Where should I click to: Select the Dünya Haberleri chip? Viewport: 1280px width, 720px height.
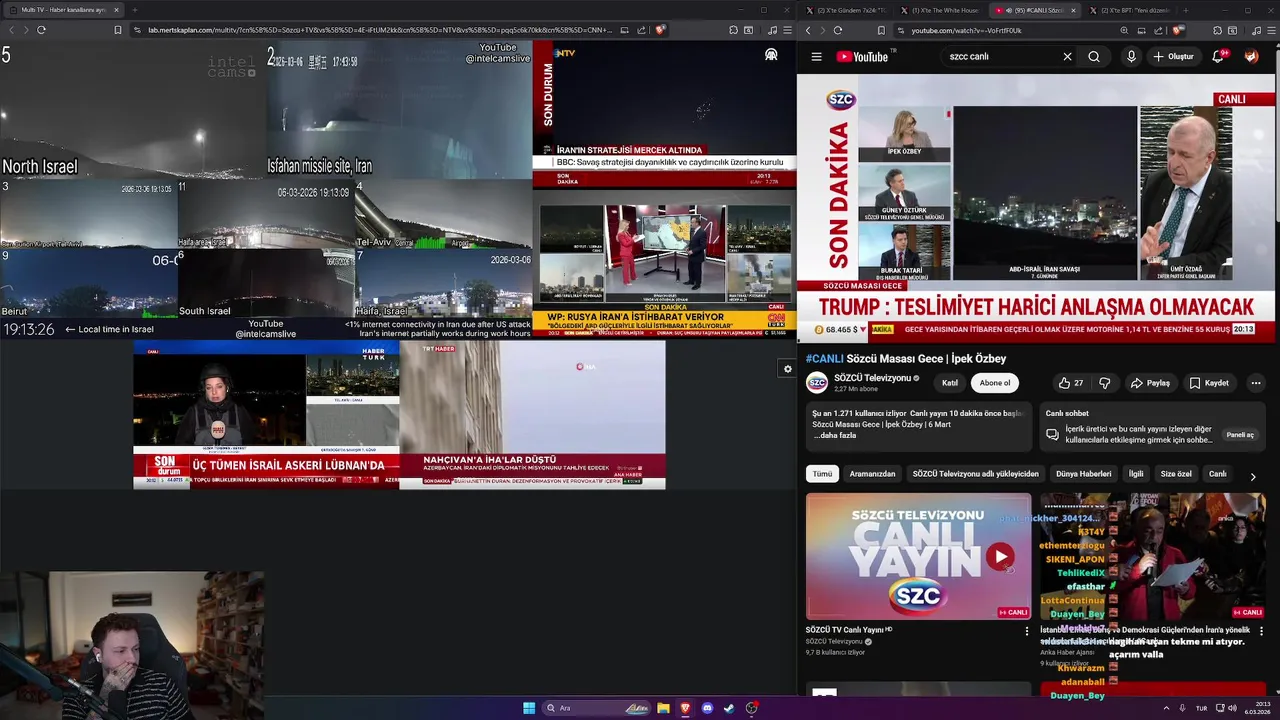1083,474
